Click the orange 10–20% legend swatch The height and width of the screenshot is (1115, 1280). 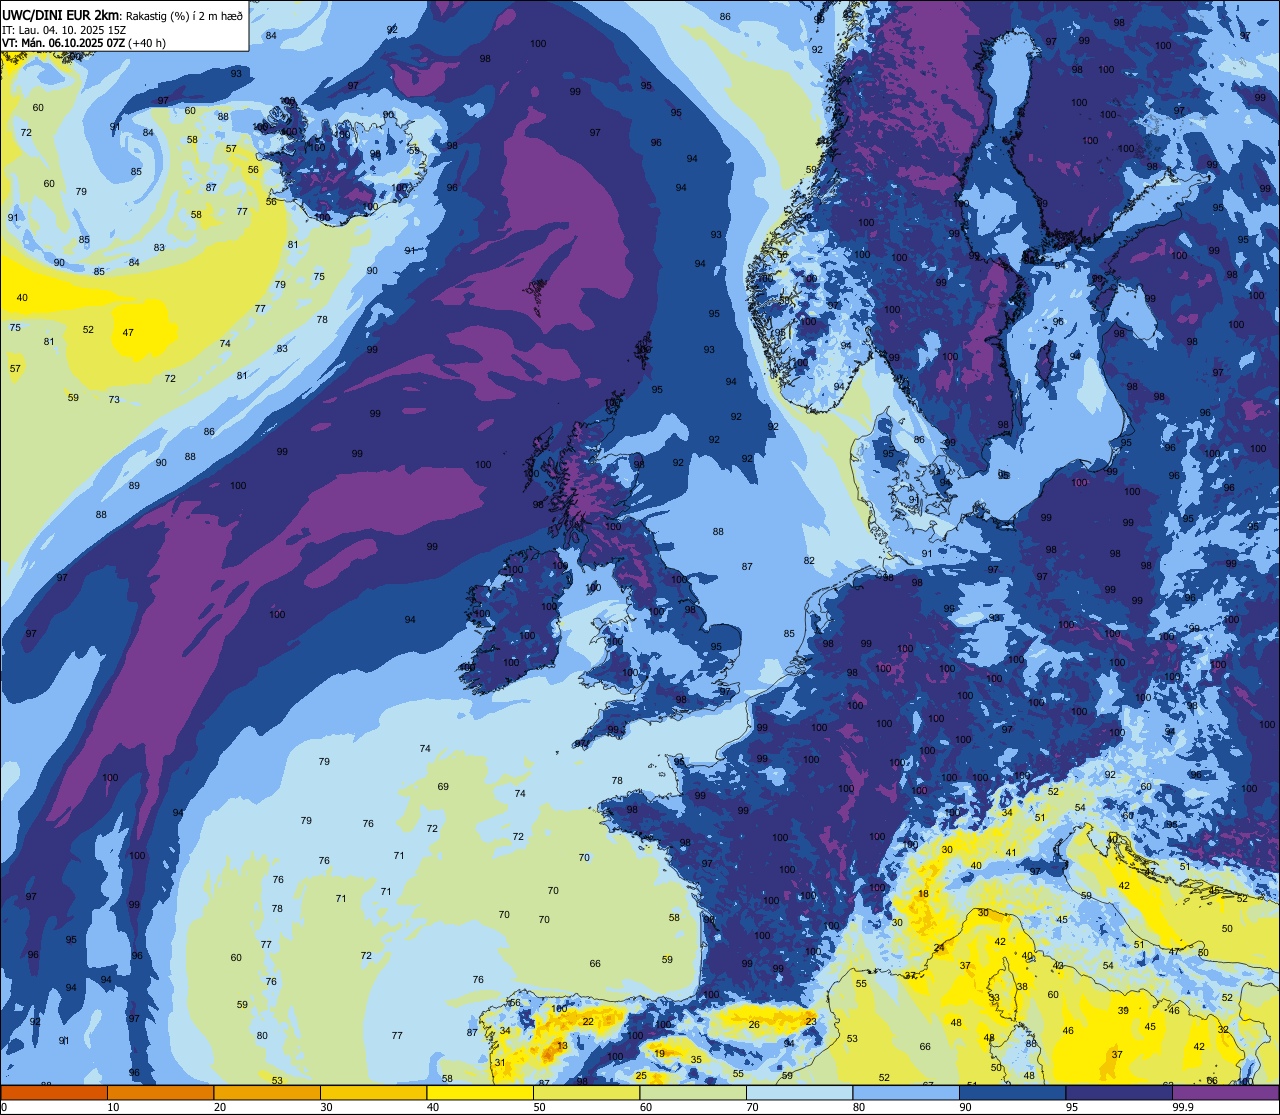pyautogui.click(x=160, y=1092)
